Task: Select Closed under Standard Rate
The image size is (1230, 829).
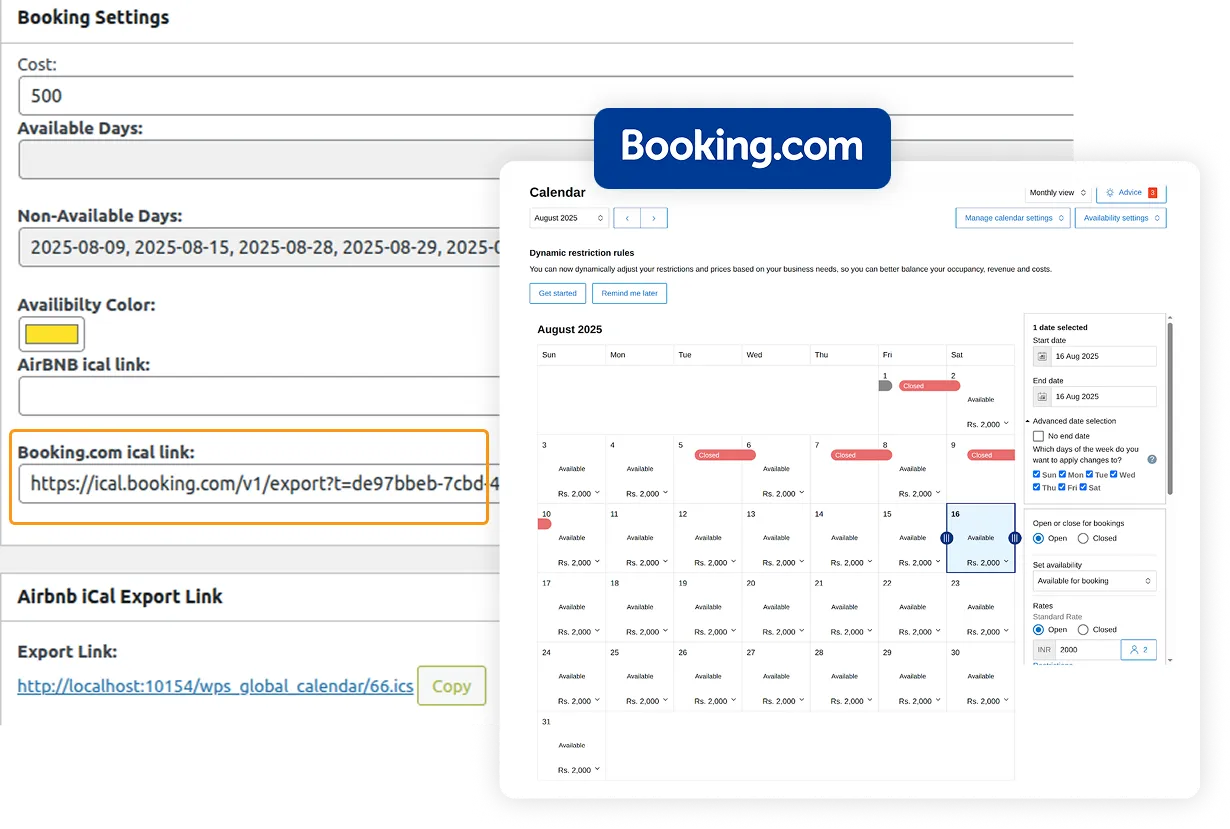Action: coord(1083,630)
